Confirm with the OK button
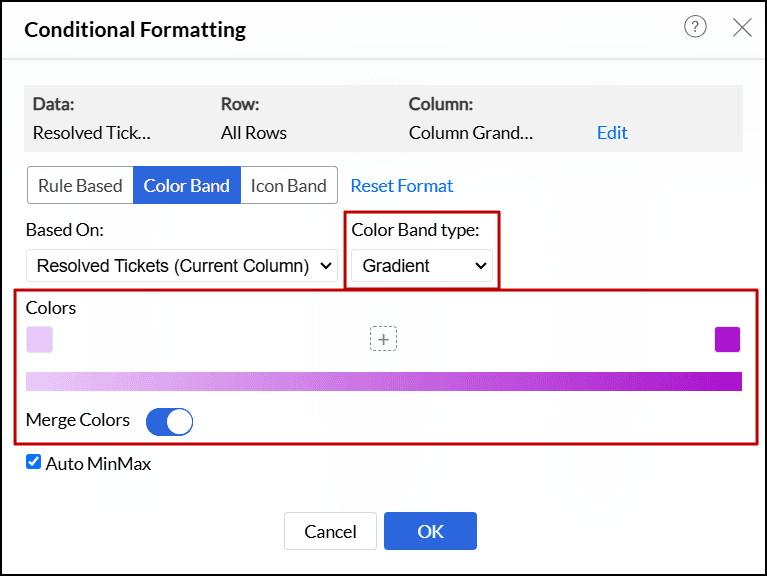The image size is (767, 576). click(430, 531)
